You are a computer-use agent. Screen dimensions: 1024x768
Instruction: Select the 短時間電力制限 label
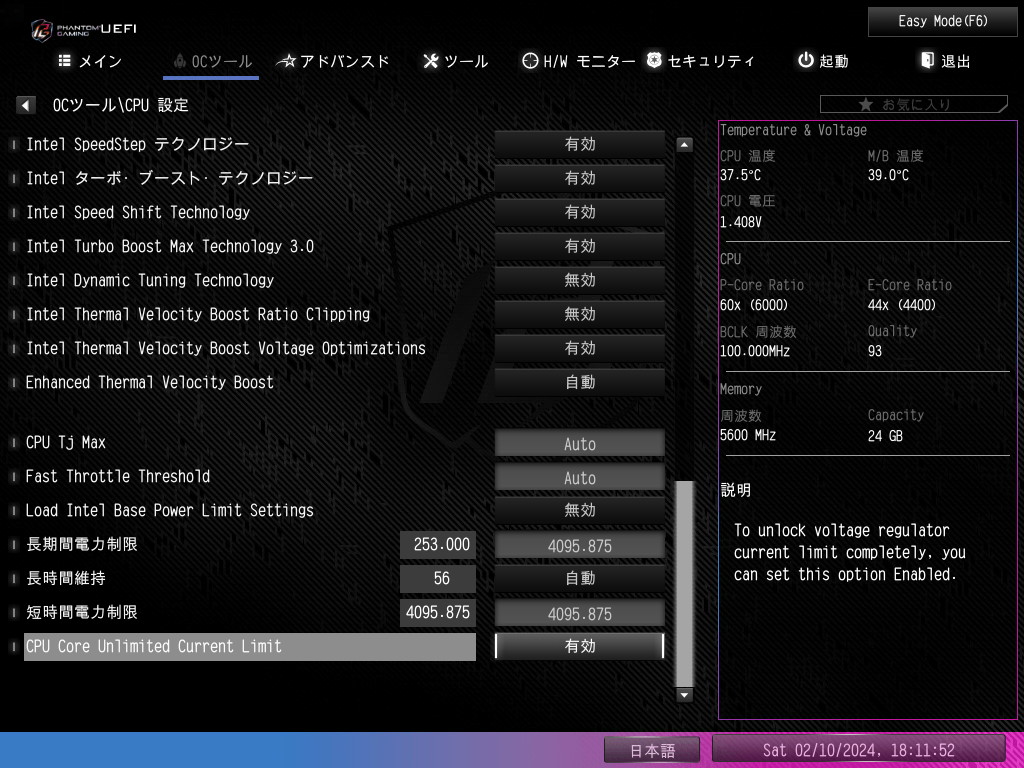82,612
